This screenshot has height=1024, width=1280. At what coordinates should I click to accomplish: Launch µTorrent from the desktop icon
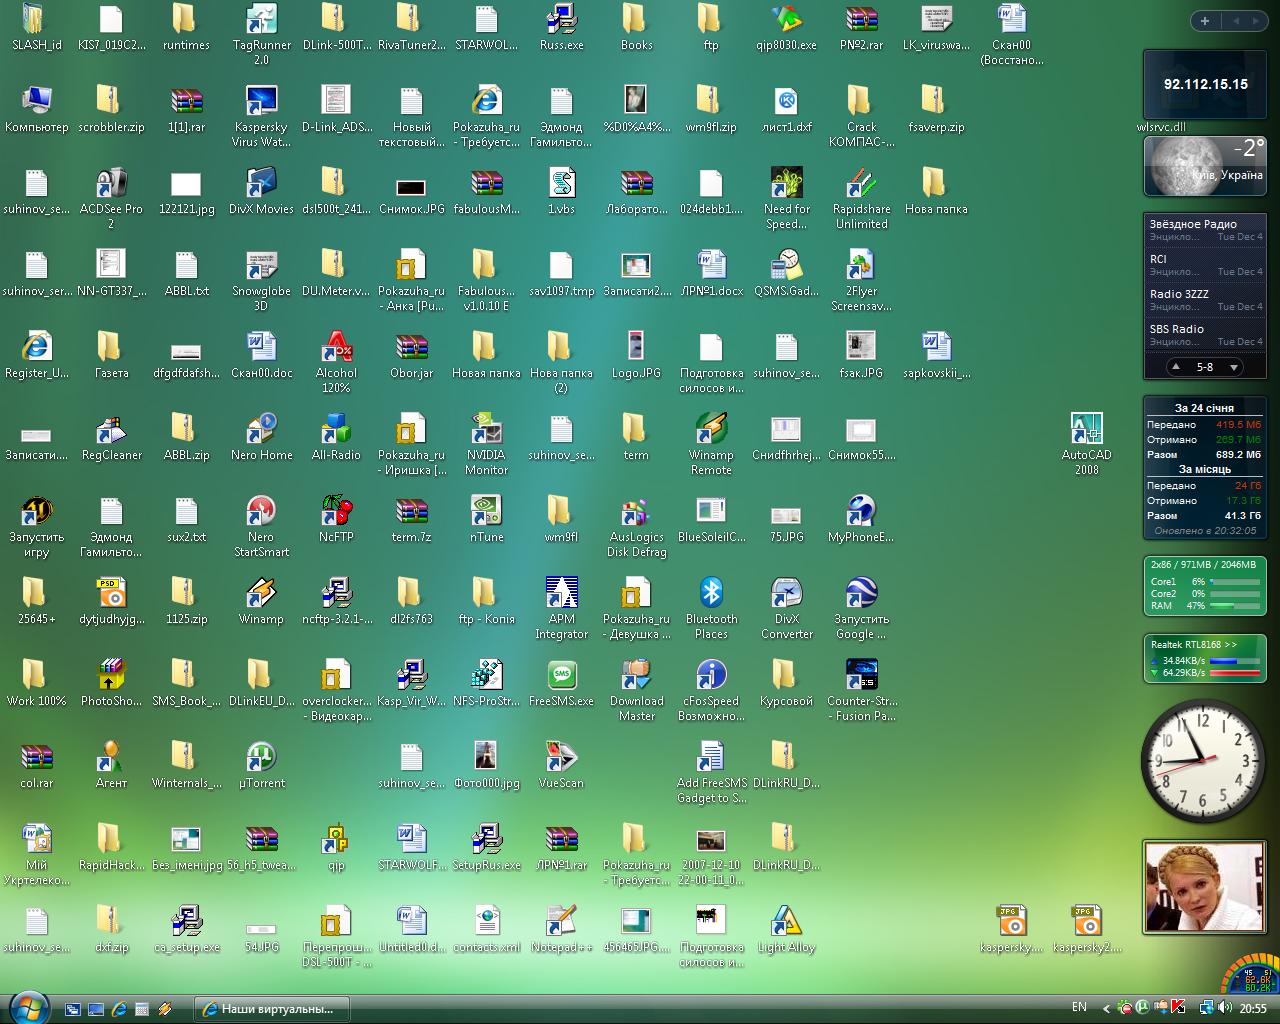(261, 758)
